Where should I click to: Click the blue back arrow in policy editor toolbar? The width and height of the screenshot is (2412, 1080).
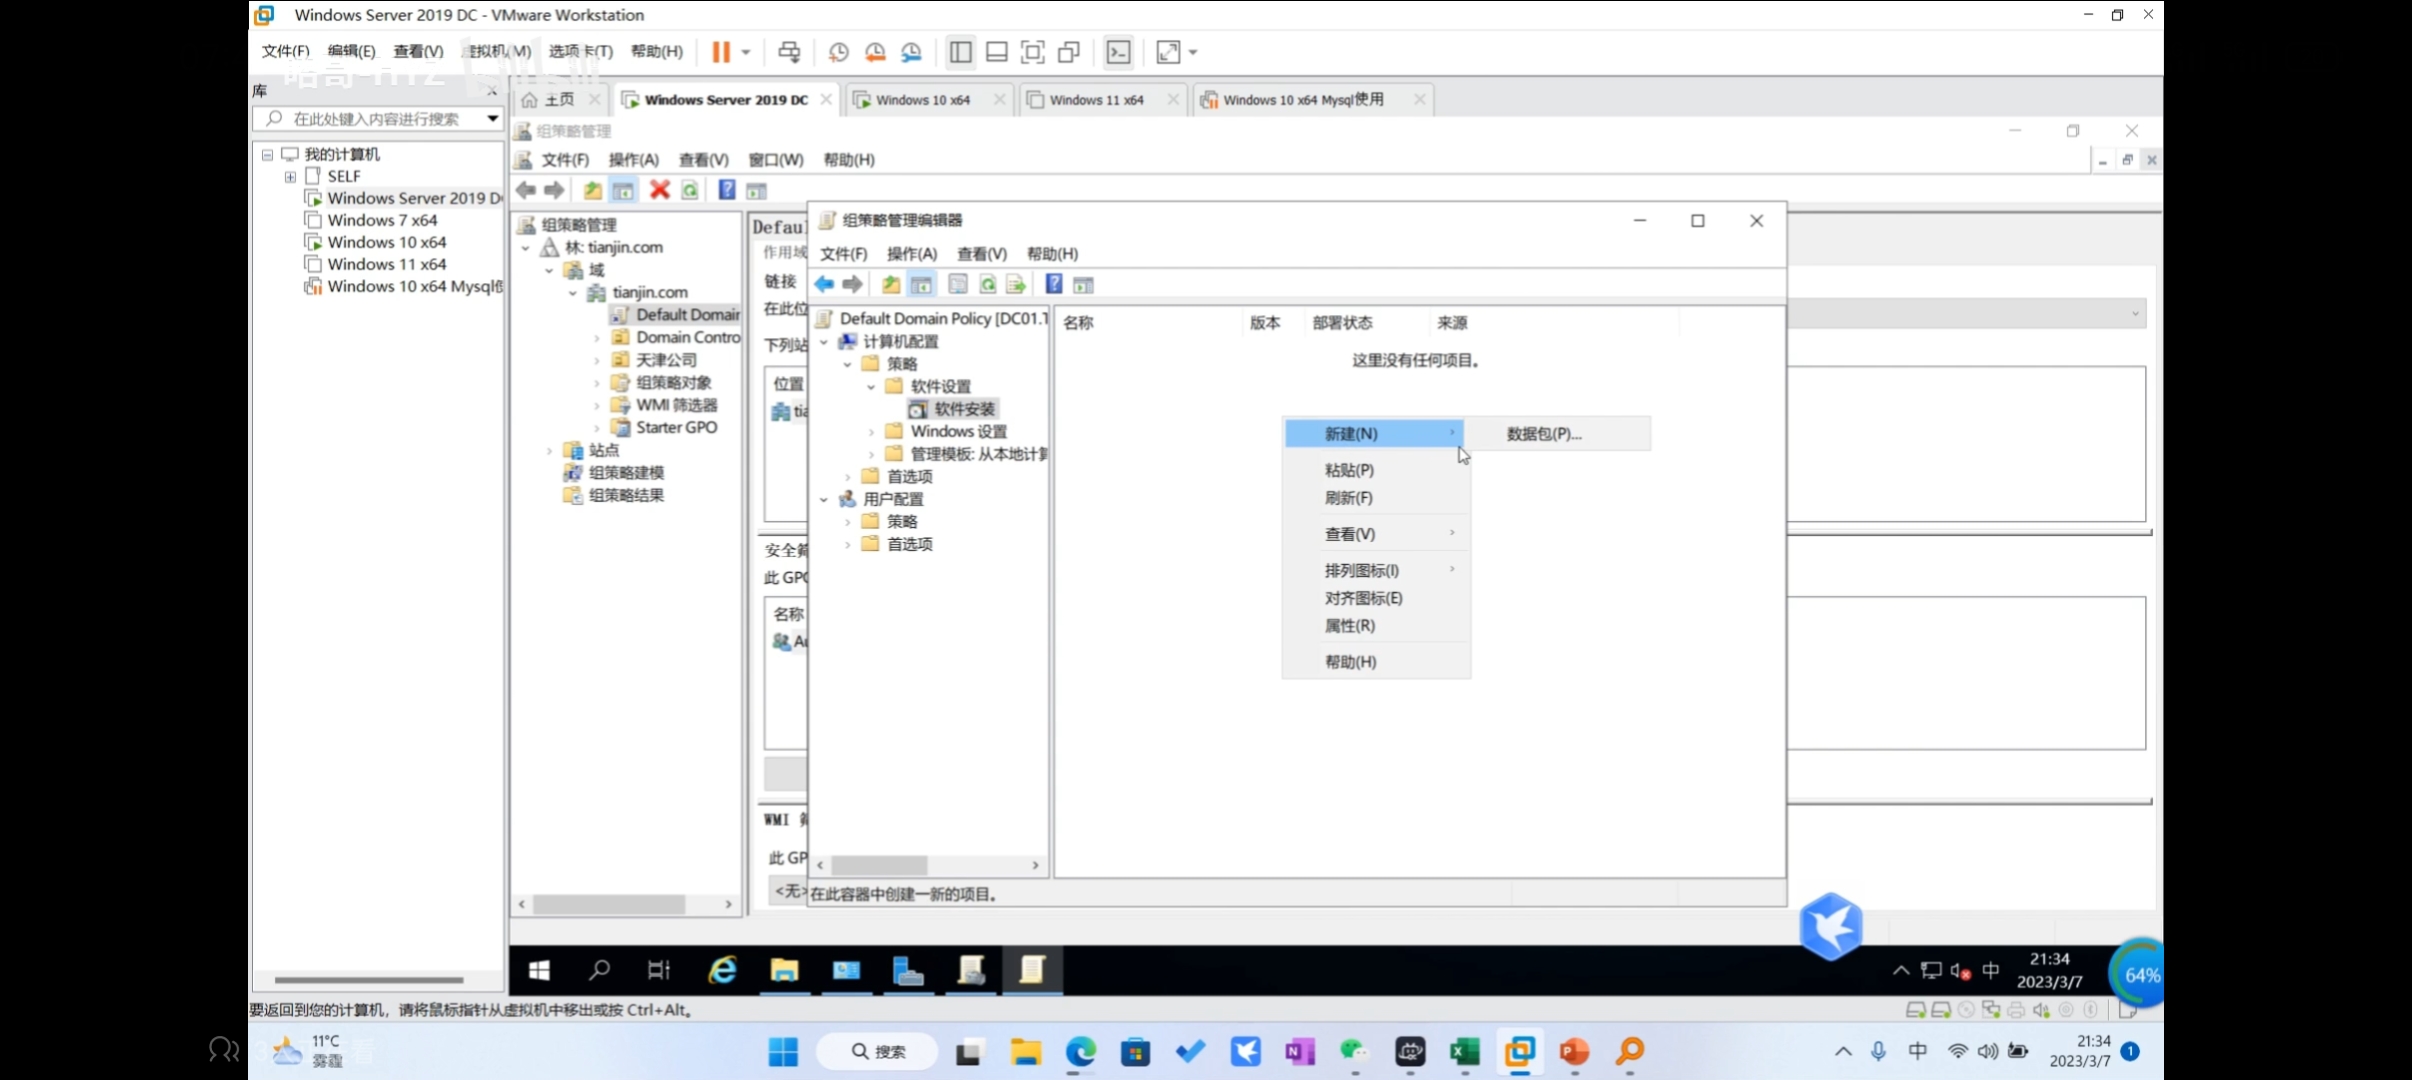(x=824, y=285)
